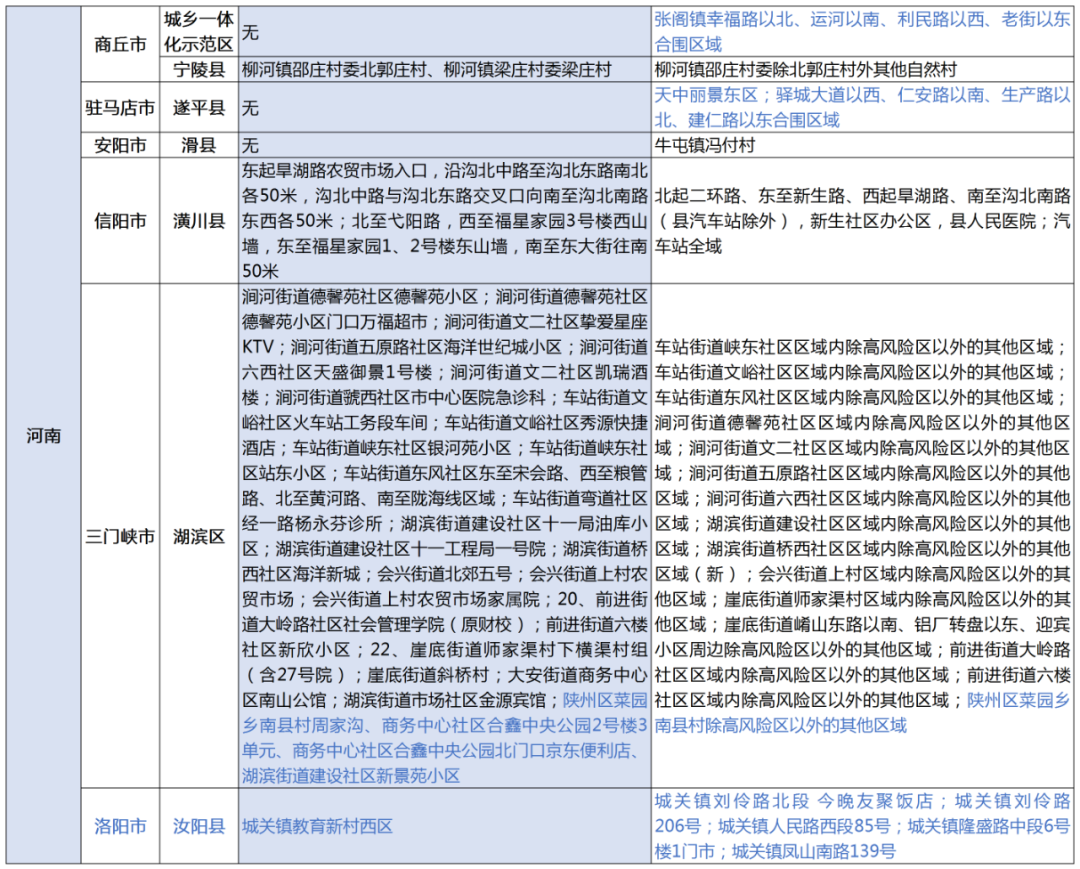Click the 天中丽景东区 blue text cell
Image resolution: width=1080 pixels, height=869 pixels.
[x=862, y=108]
